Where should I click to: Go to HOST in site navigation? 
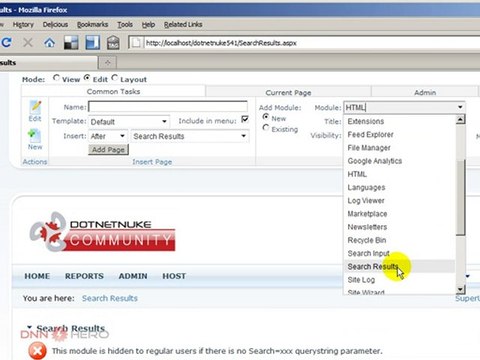pyautogui.click(x=174, y=276)
